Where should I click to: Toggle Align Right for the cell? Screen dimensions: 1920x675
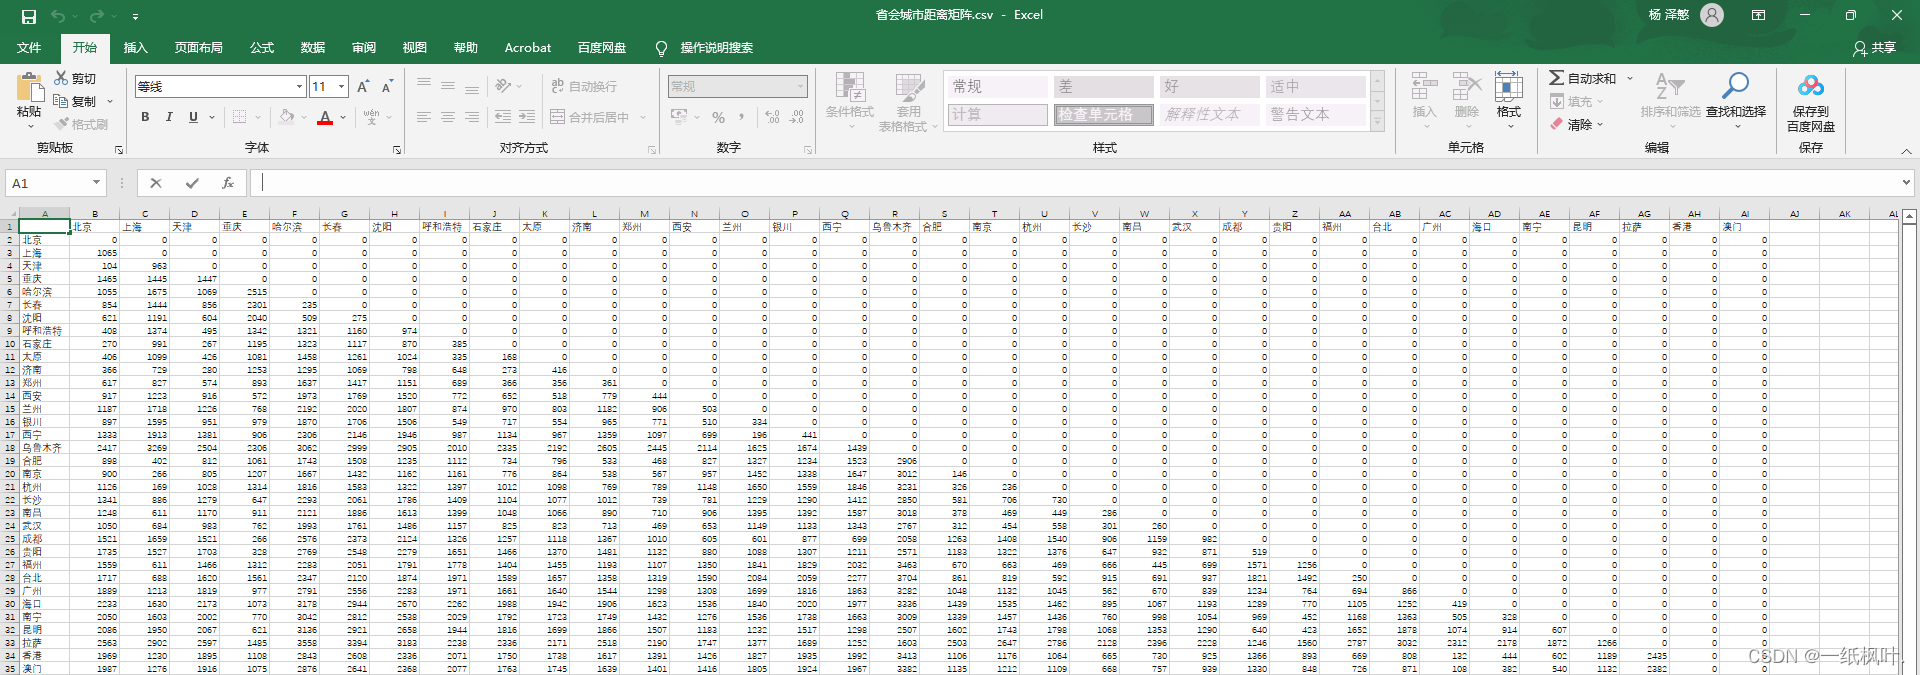click(x=472, y=117)
